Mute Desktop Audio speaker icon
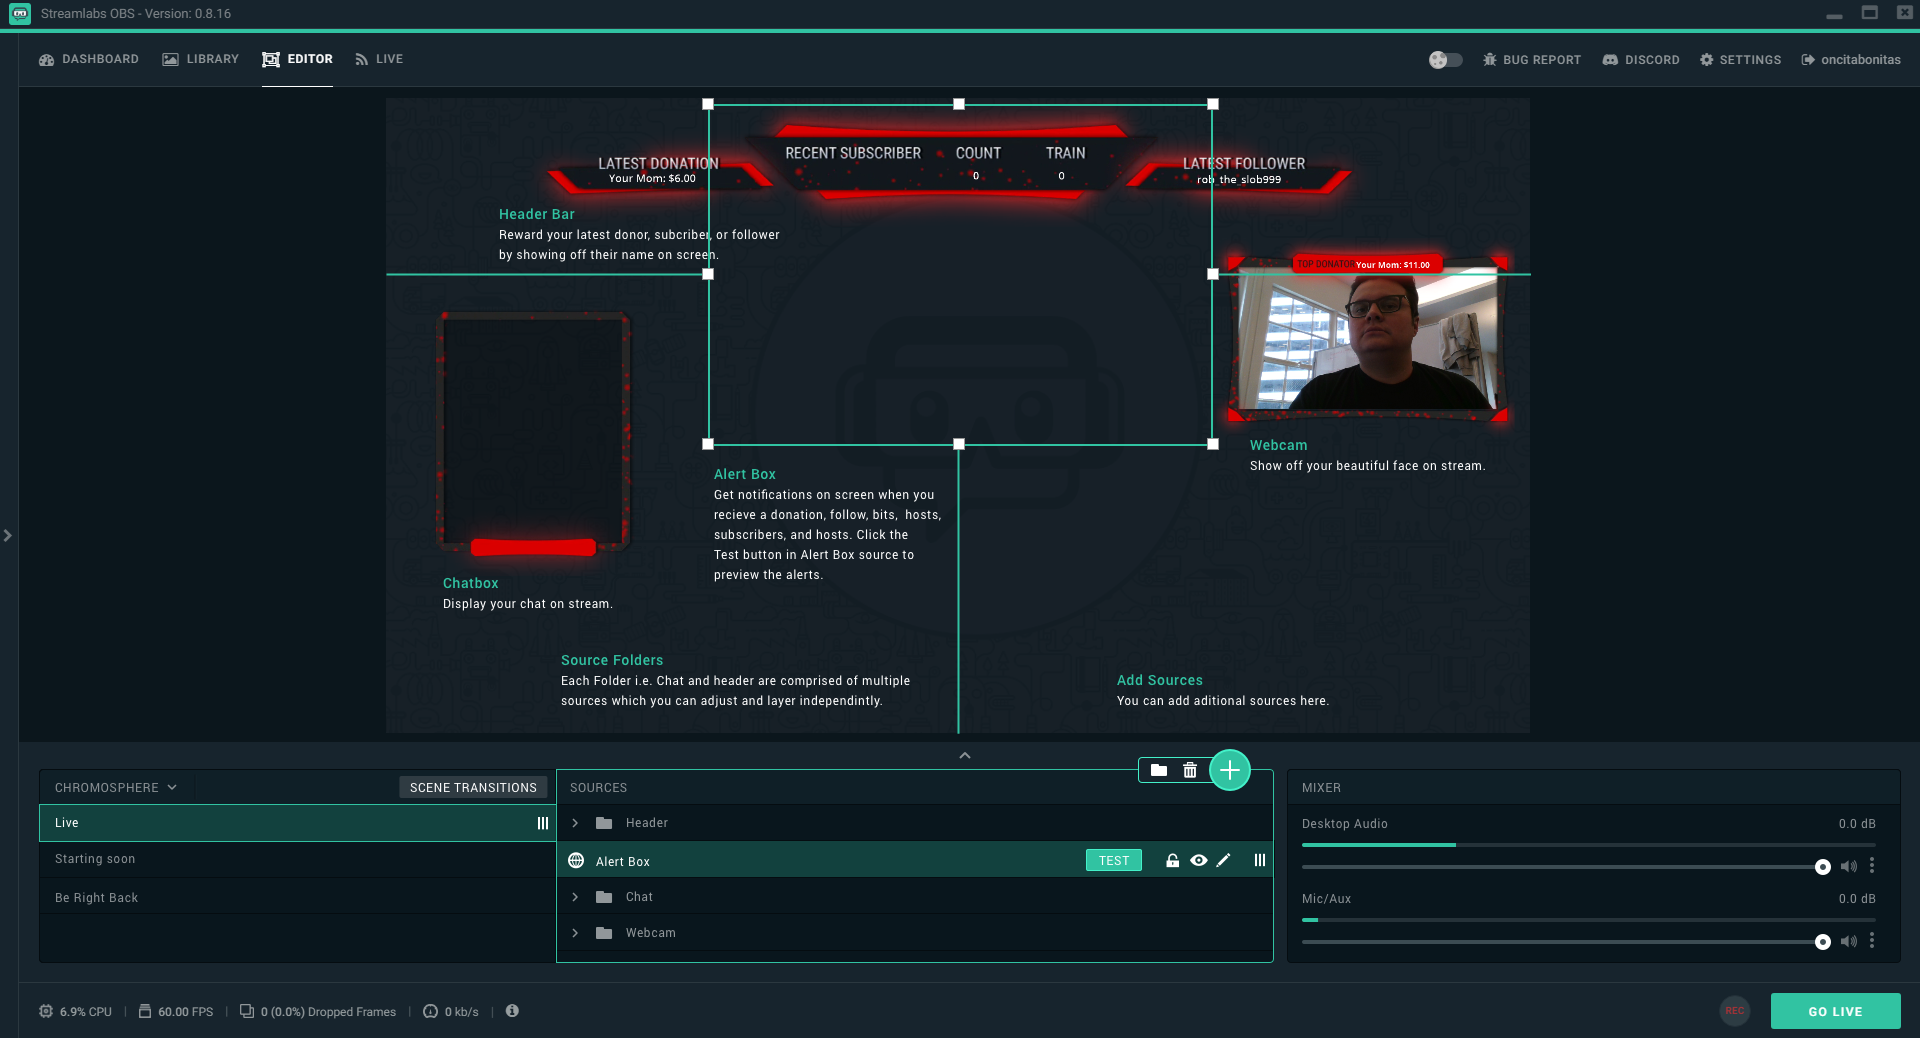Image resolution: width=1920 pixels, height=1038 pixels. pyautogui.click(x=1849, y=866)
